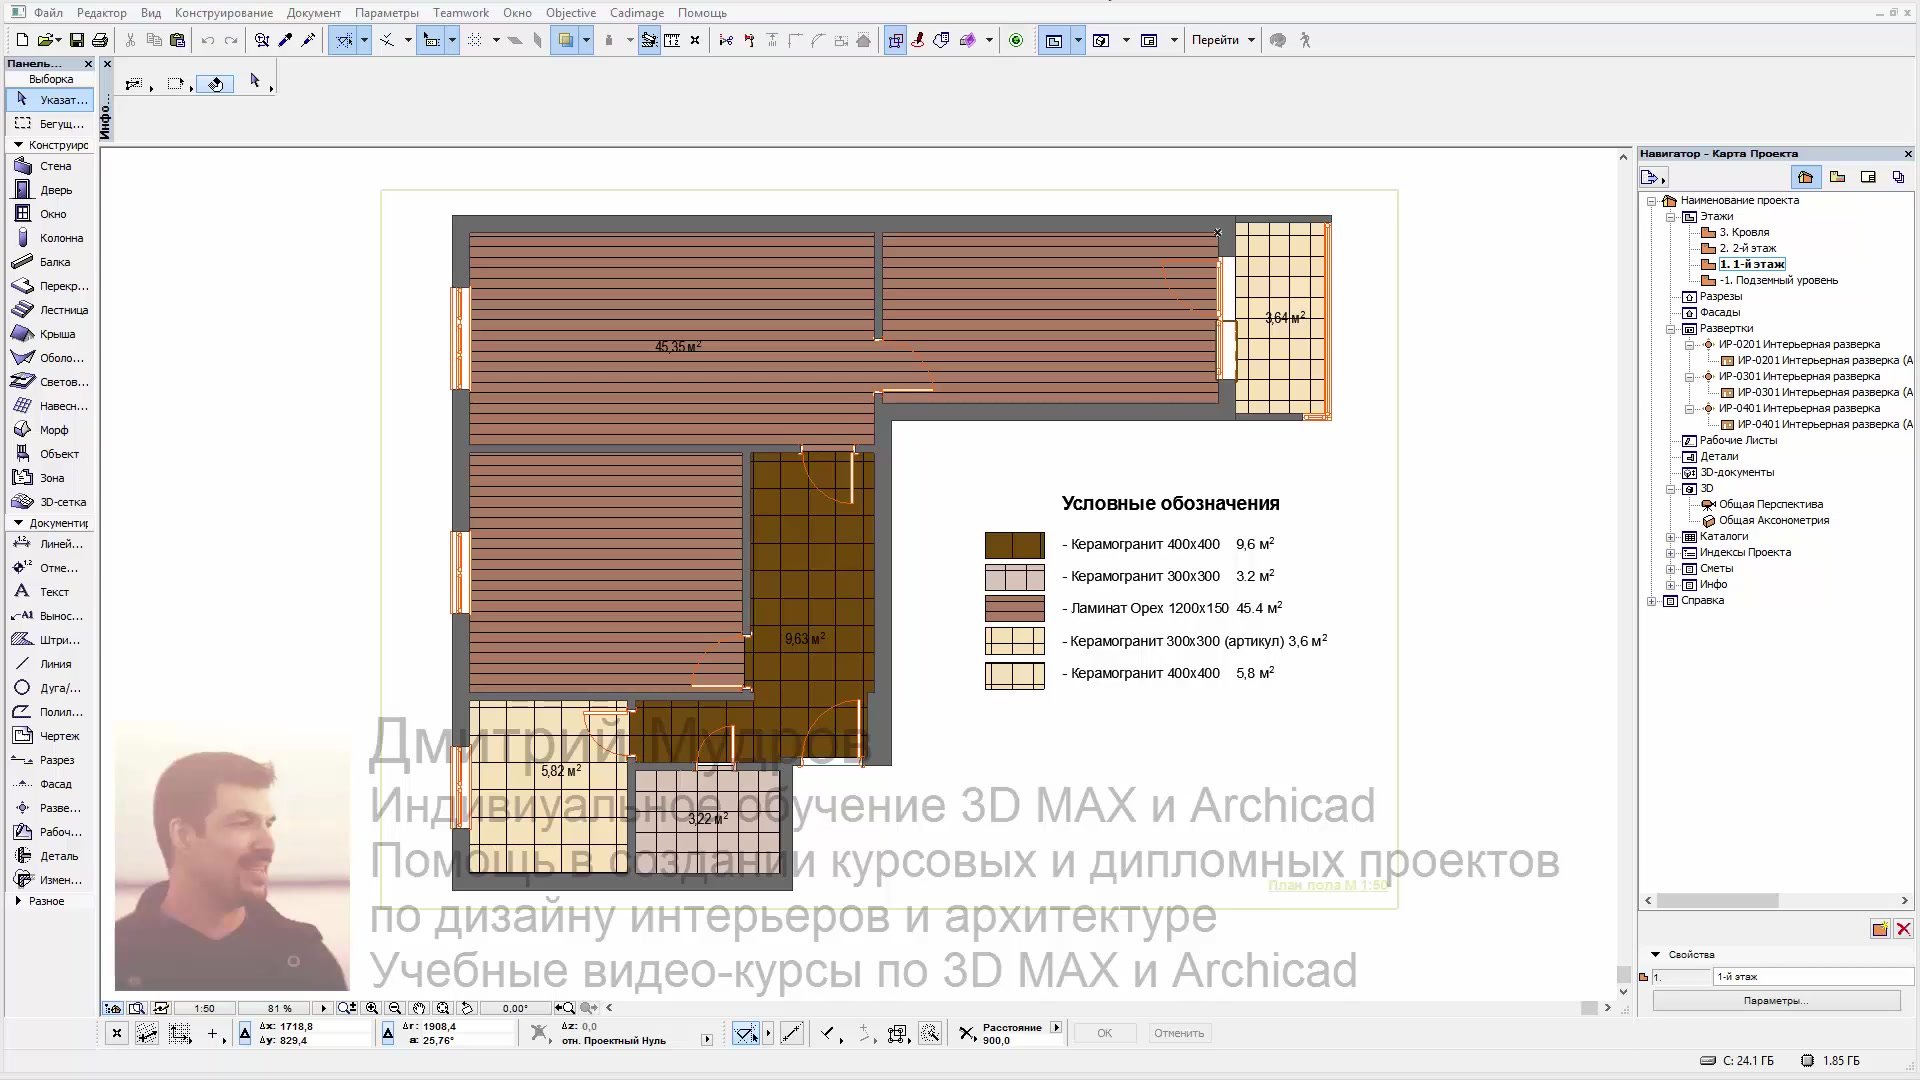Click the eyedropper pick-up parameters icon
The width and height of the screenshot is (1920, 1080).
pos(285,40)
